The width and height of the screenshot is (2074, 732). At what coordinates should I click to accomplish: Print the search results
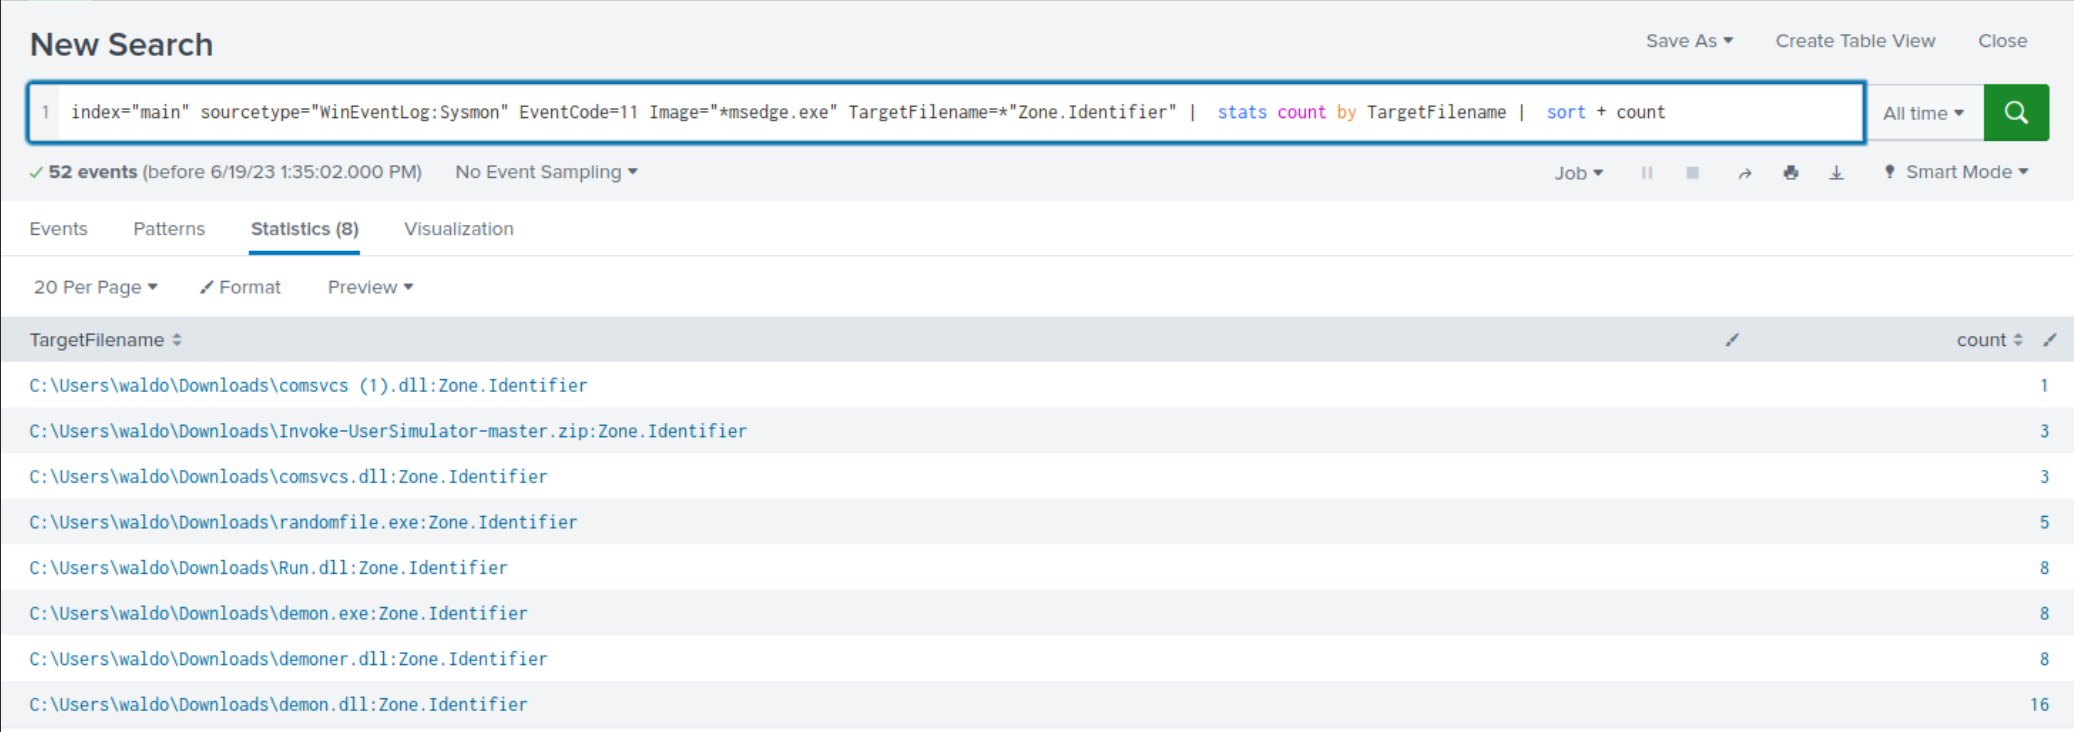[x=1790, y=173]
